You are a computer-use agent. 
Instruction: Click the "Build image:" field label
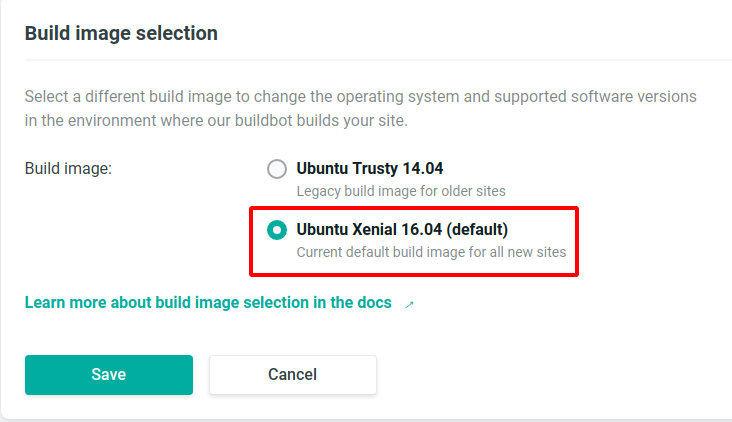click(68, 169)
